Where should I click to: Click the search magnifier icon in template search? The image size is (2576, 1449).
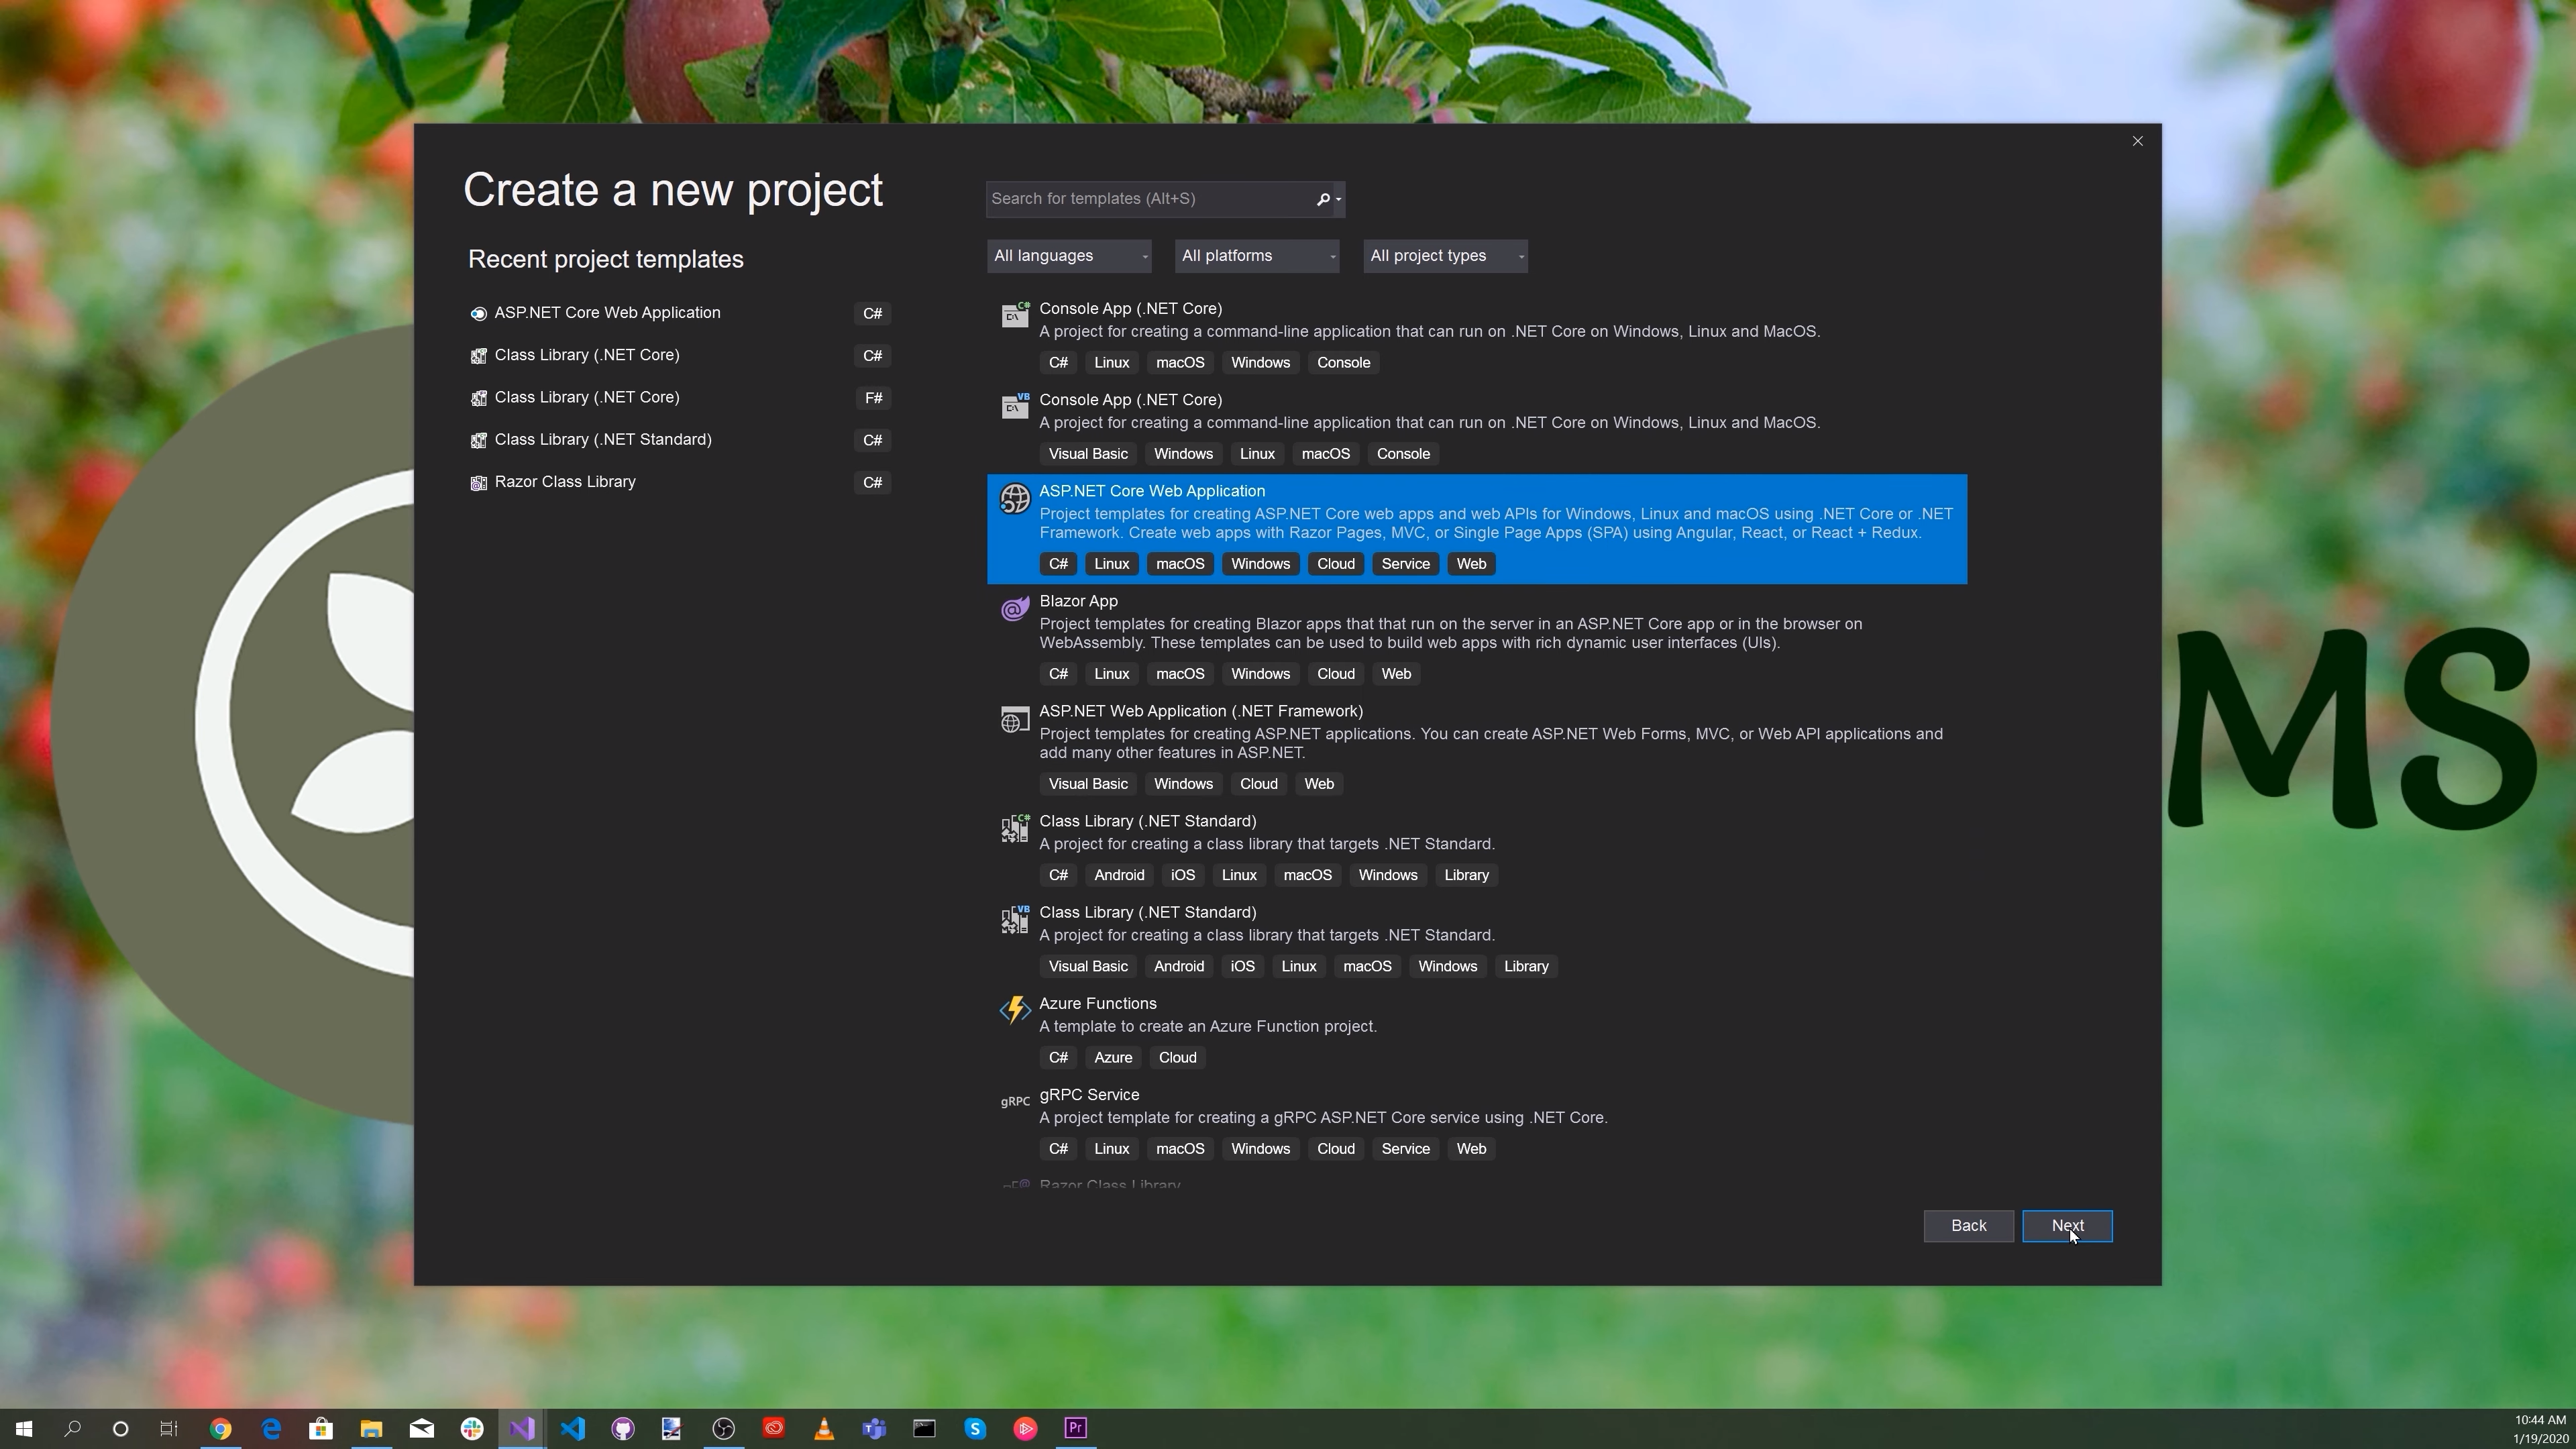[x=1322, y=199]
